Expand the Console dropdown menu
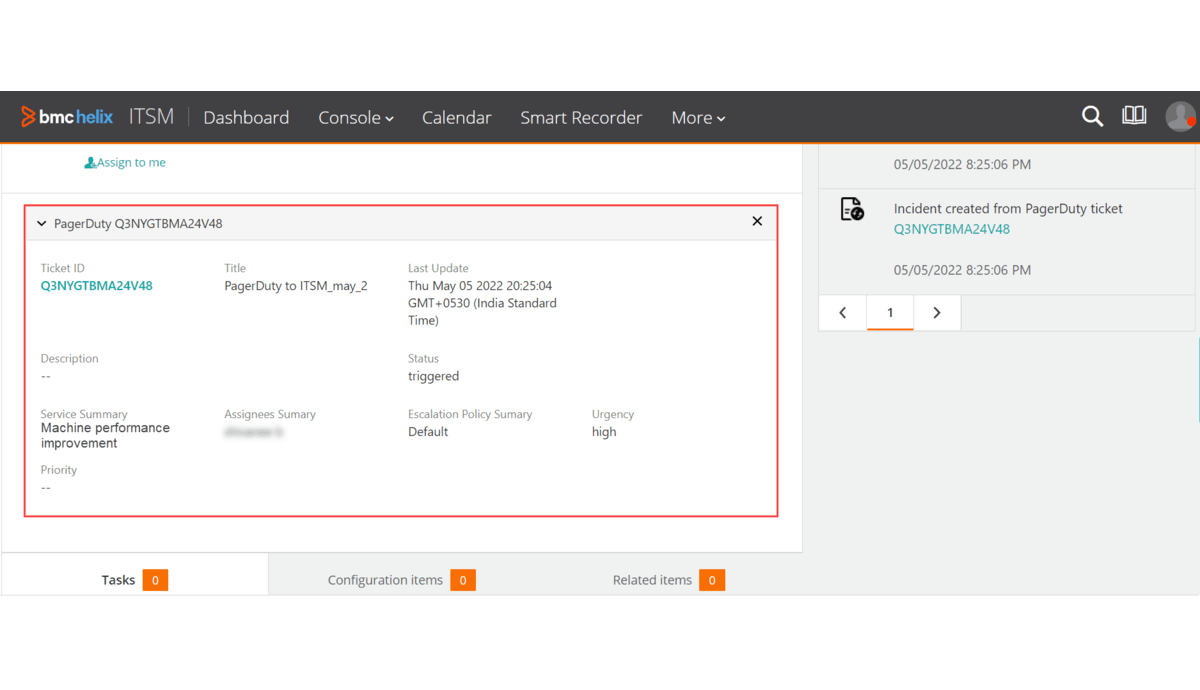The image size is (1200, 690). pos(355,118)
